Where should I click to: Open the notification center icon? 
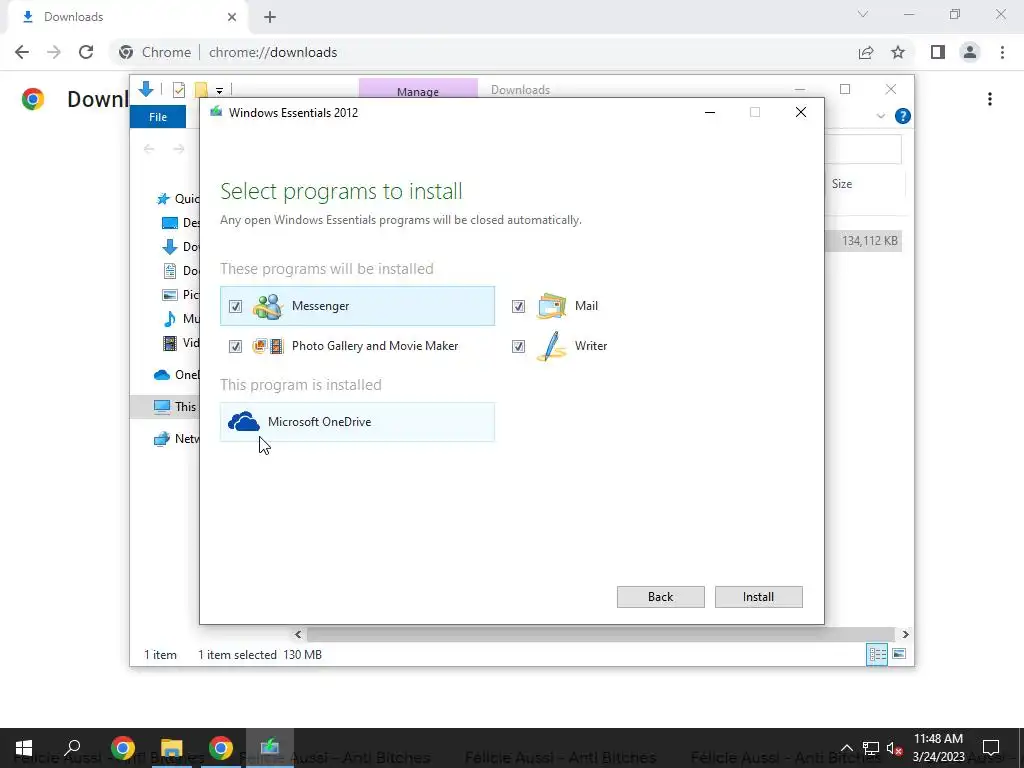(x=991, y=748)
